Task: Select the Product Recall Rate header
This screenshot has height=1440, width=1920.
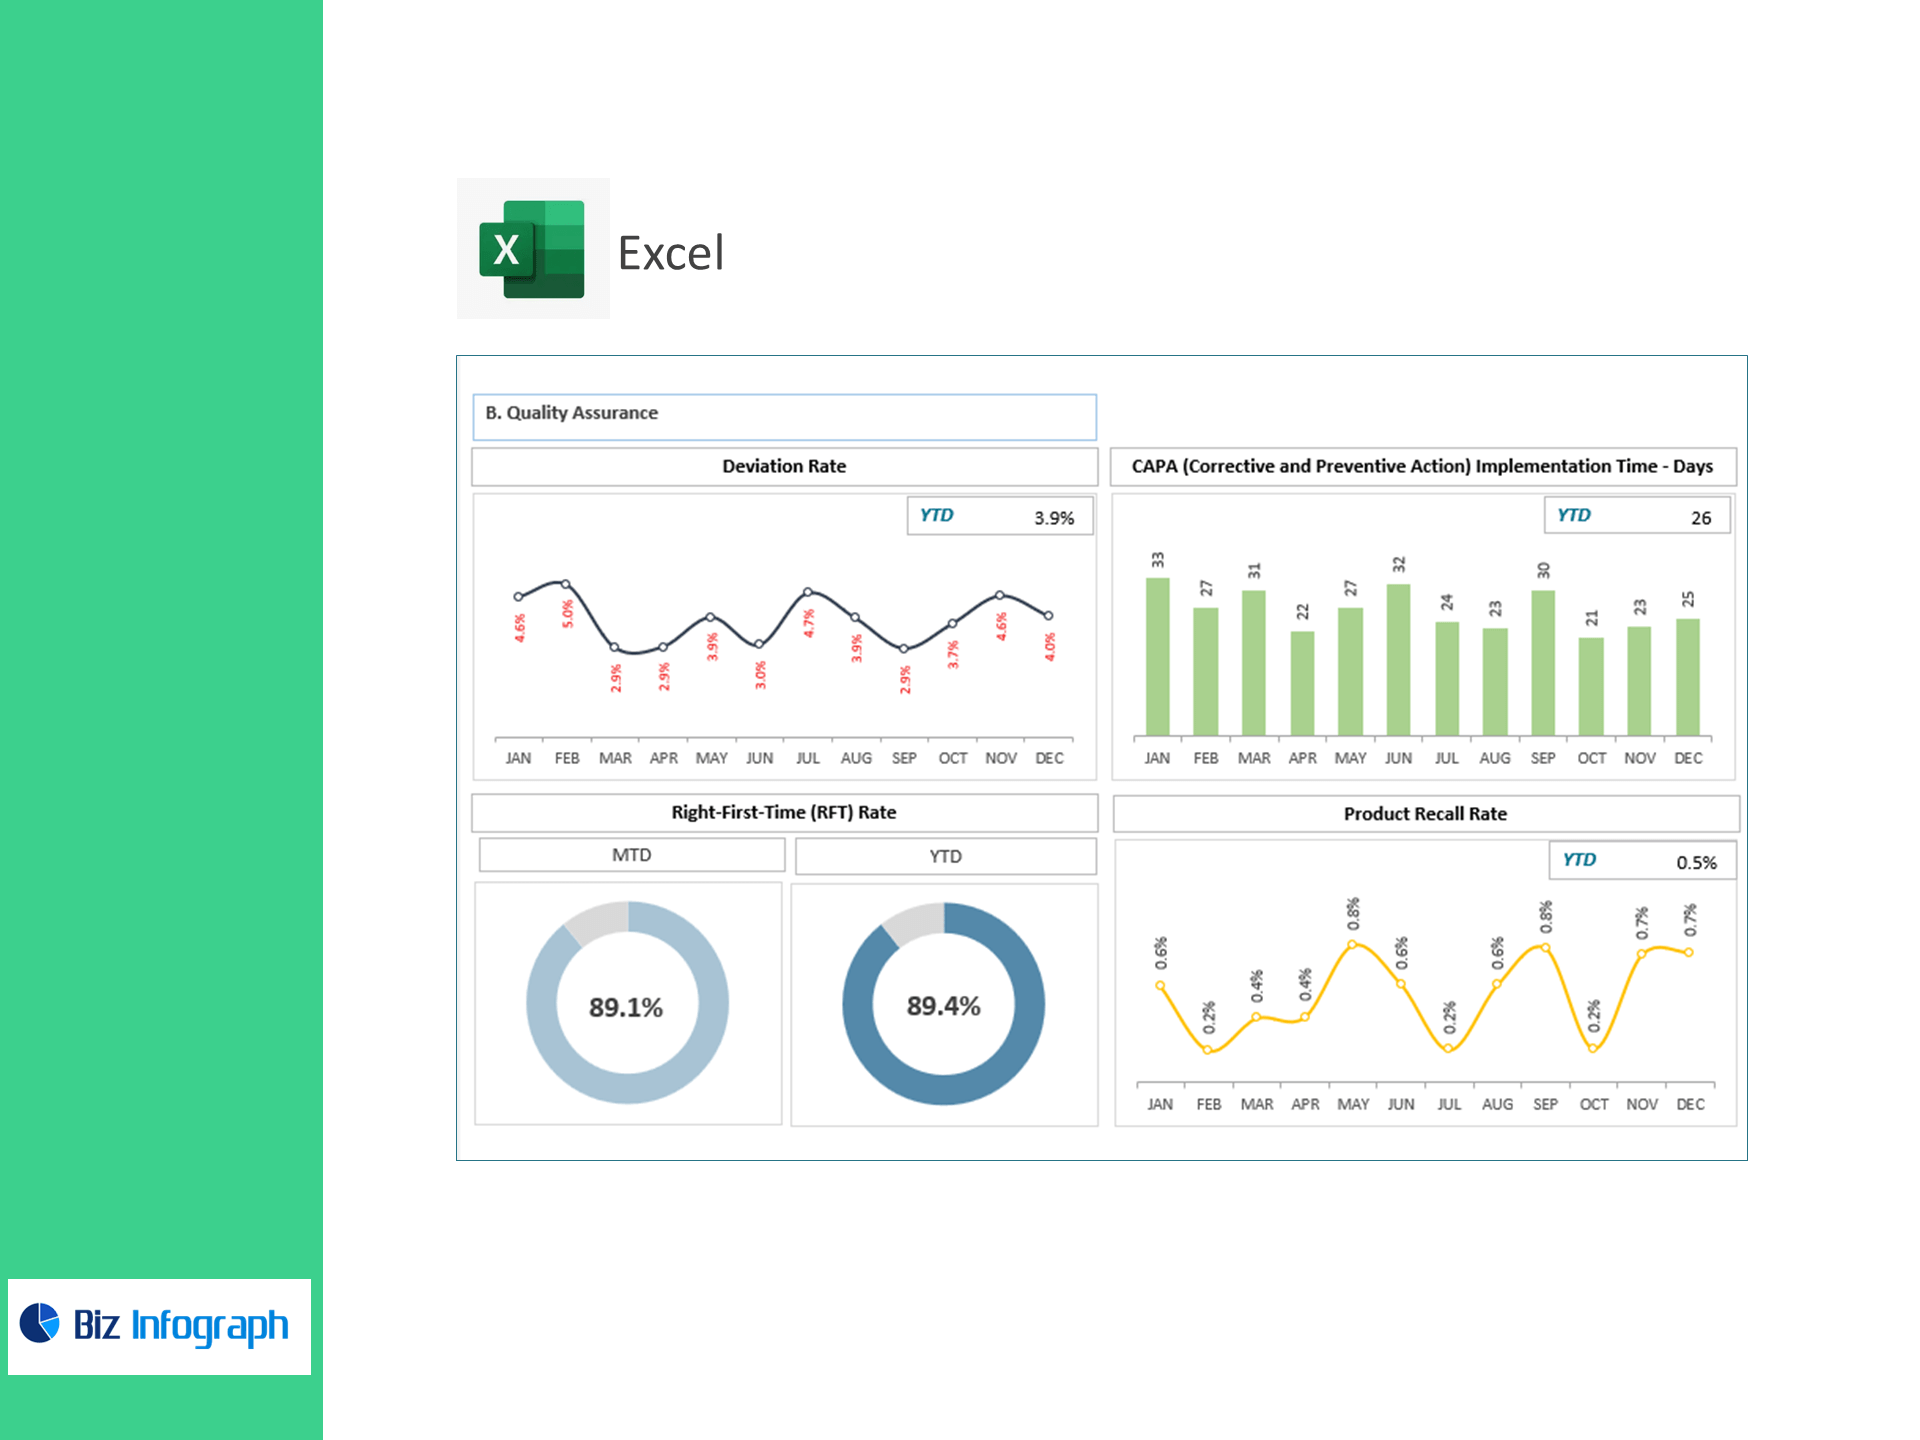Action: (1425, 814)
